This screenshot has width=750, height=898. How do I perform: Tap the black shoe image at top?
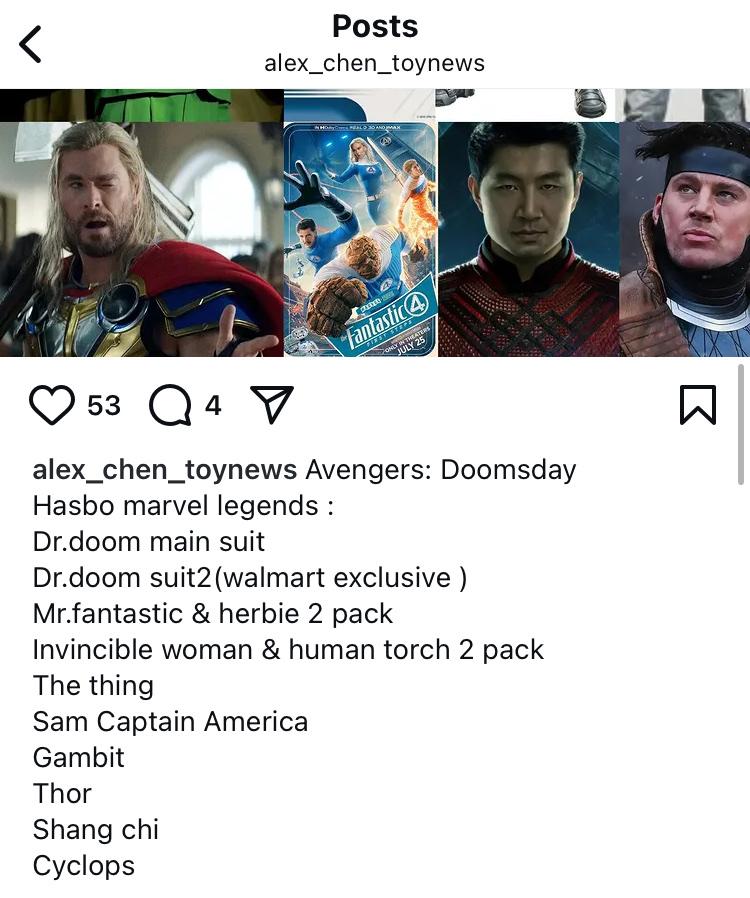590,102
